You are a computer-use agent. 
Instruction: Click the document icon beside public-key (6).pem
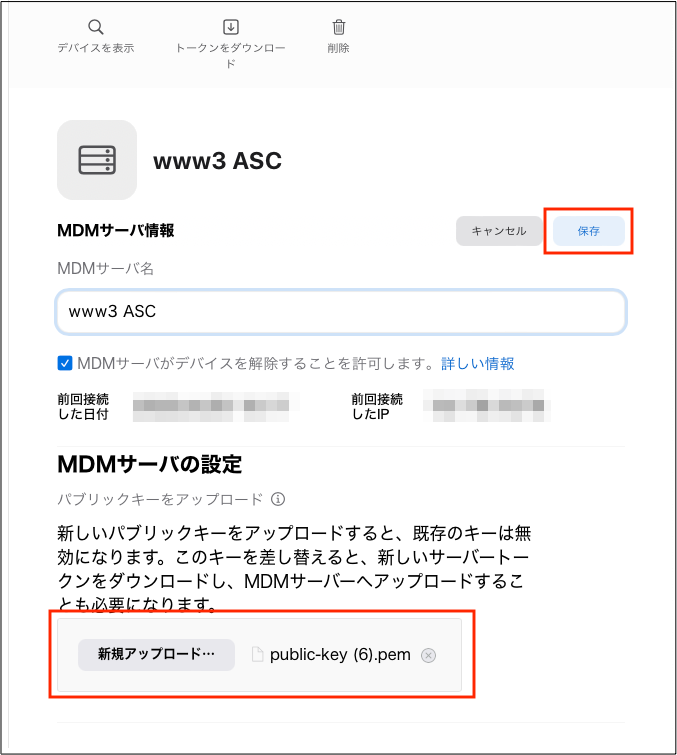pos(258,655)
